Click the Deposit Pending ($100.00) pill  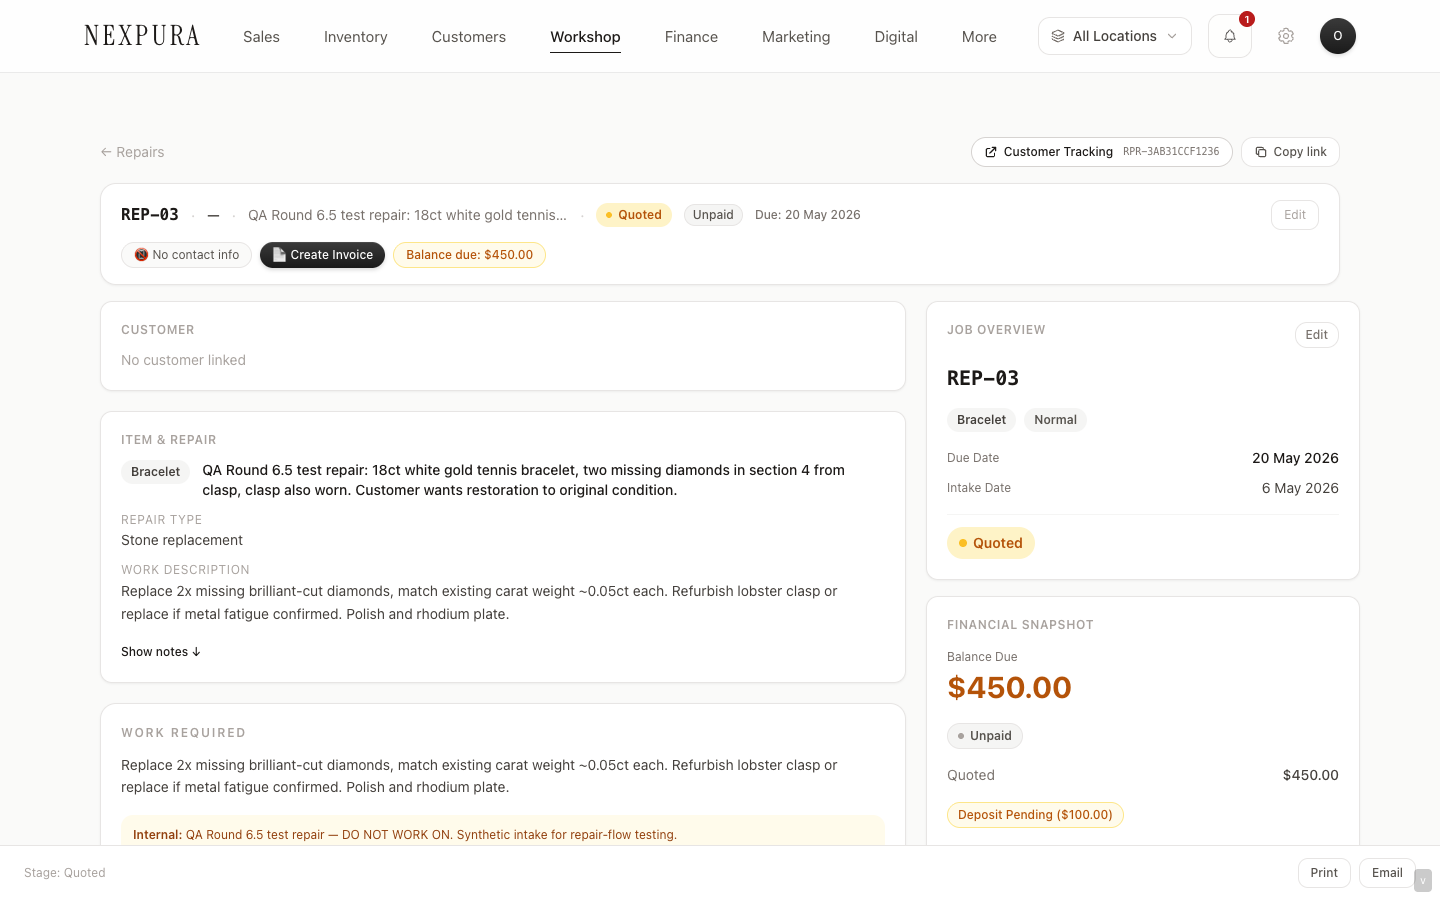1035,815
